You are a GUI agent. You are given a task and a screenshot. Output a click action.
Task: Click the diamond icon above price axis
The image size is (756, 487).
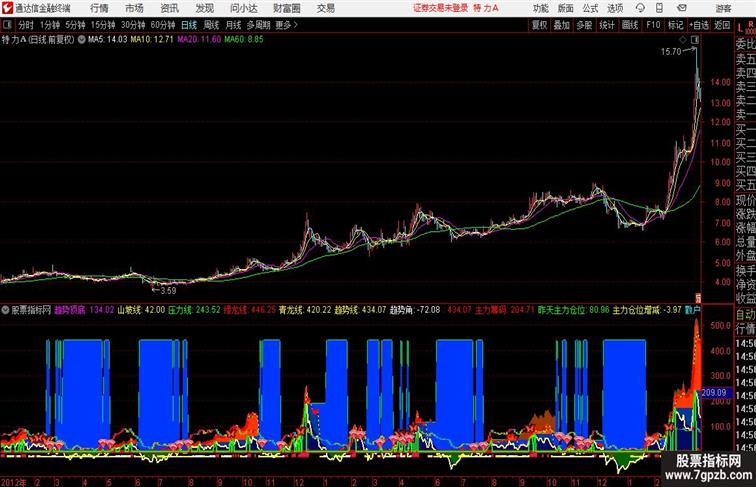click(683, 40)
